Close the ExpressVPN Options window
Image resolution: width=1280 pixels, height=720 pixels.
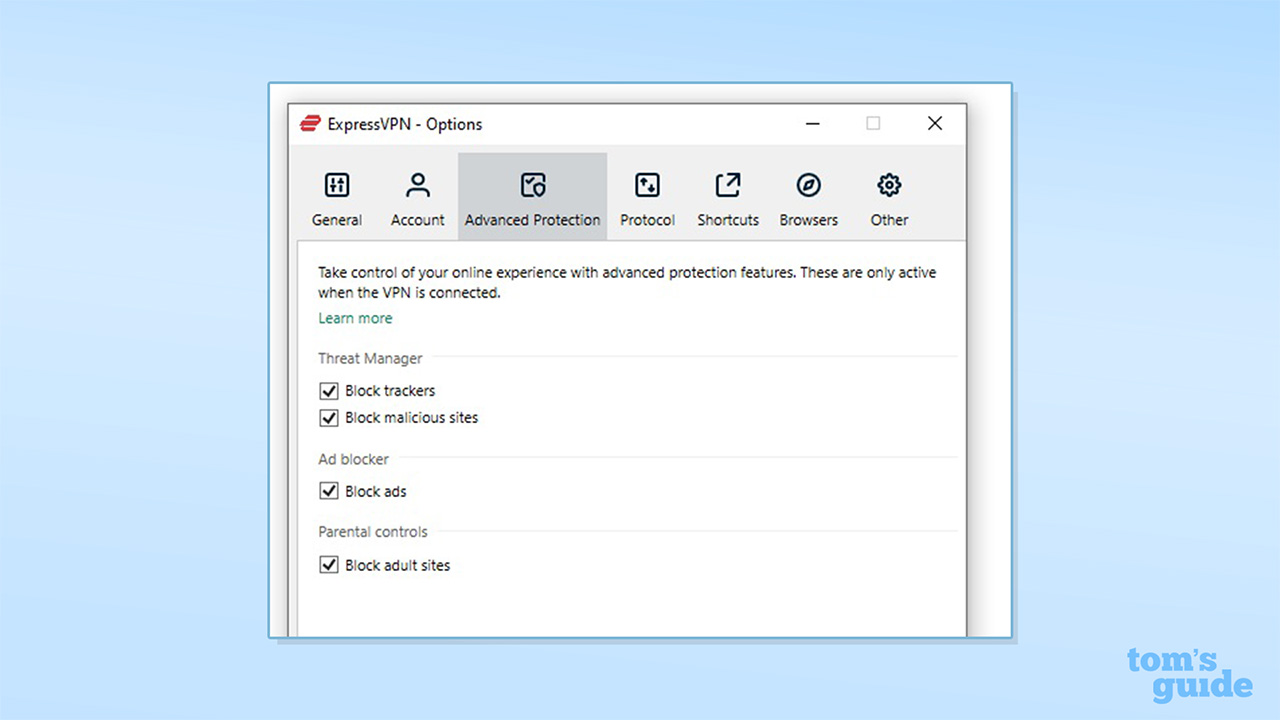coord(935,123)
